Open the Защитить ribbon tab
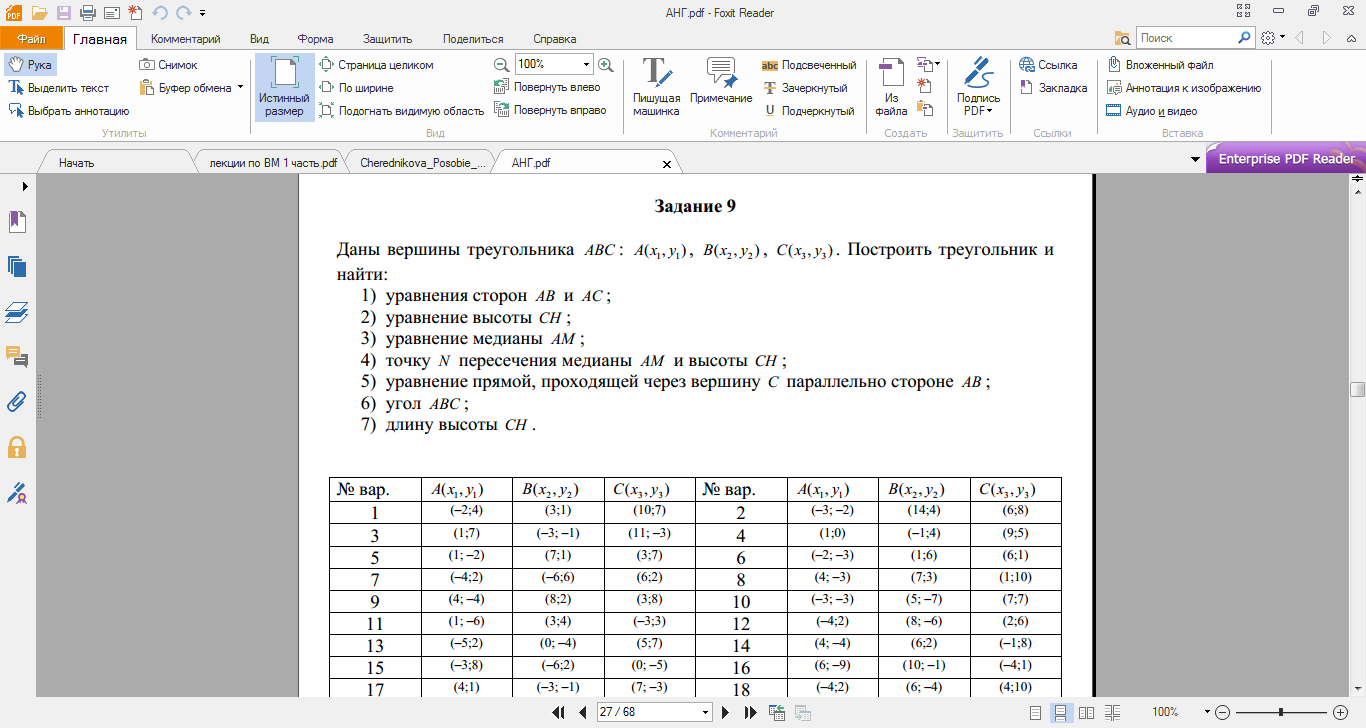Screen dimensions: 1366x728 coord(388,39)
